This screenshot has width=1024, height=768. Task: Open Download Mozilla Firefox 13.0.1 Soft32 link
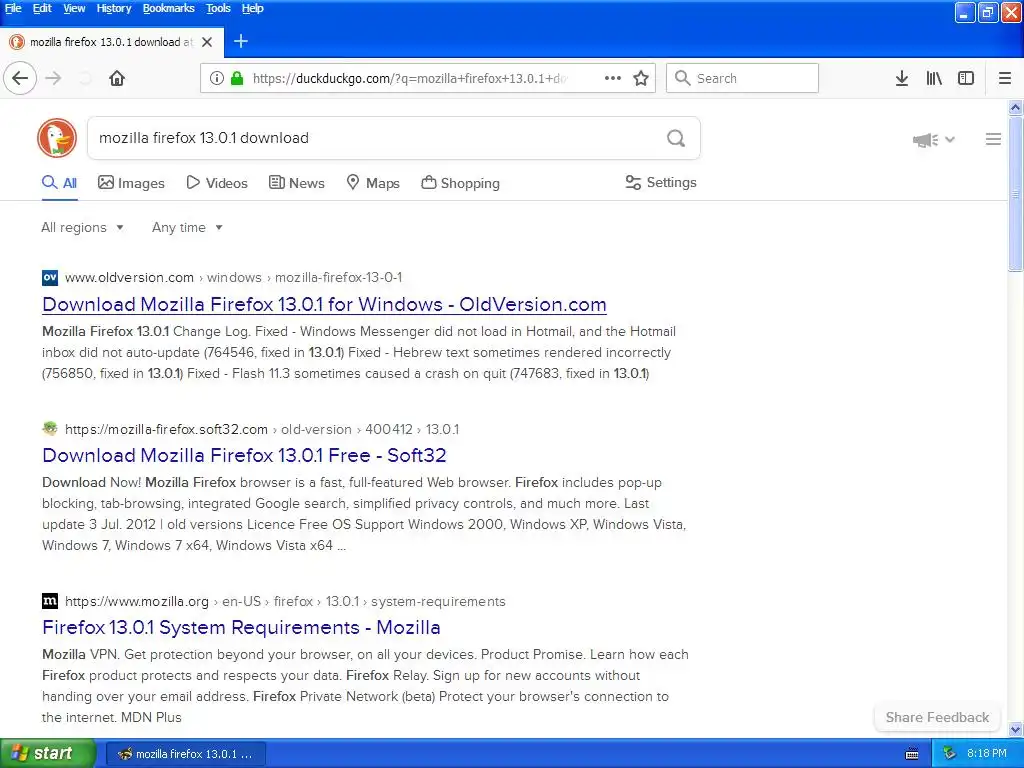click(x=244, y=455)
